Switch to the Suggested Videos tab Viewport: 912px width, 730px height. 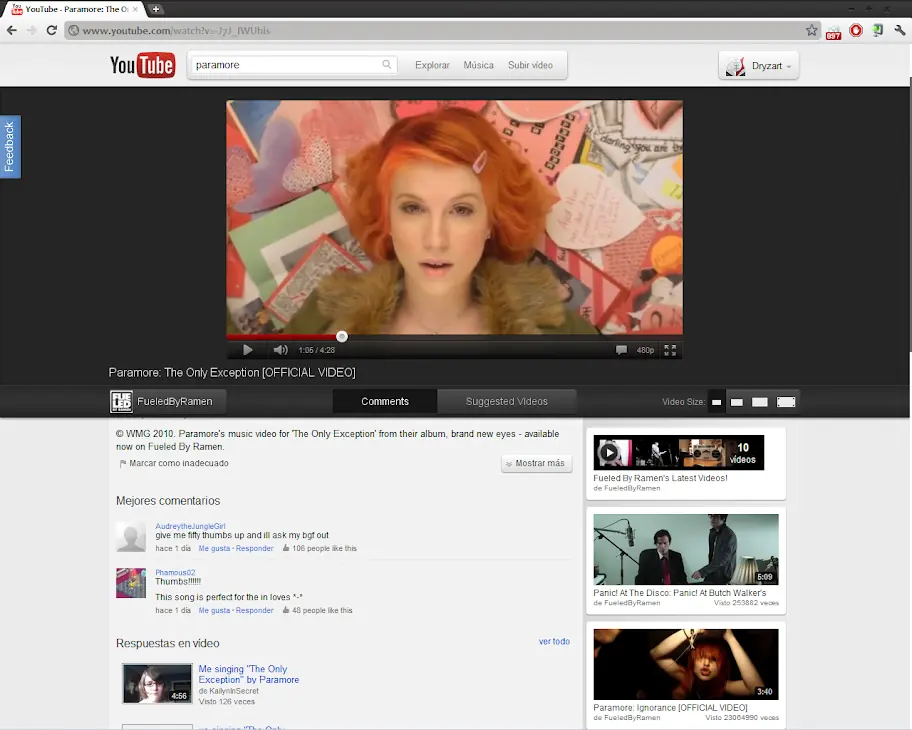(x=507, y=401)
